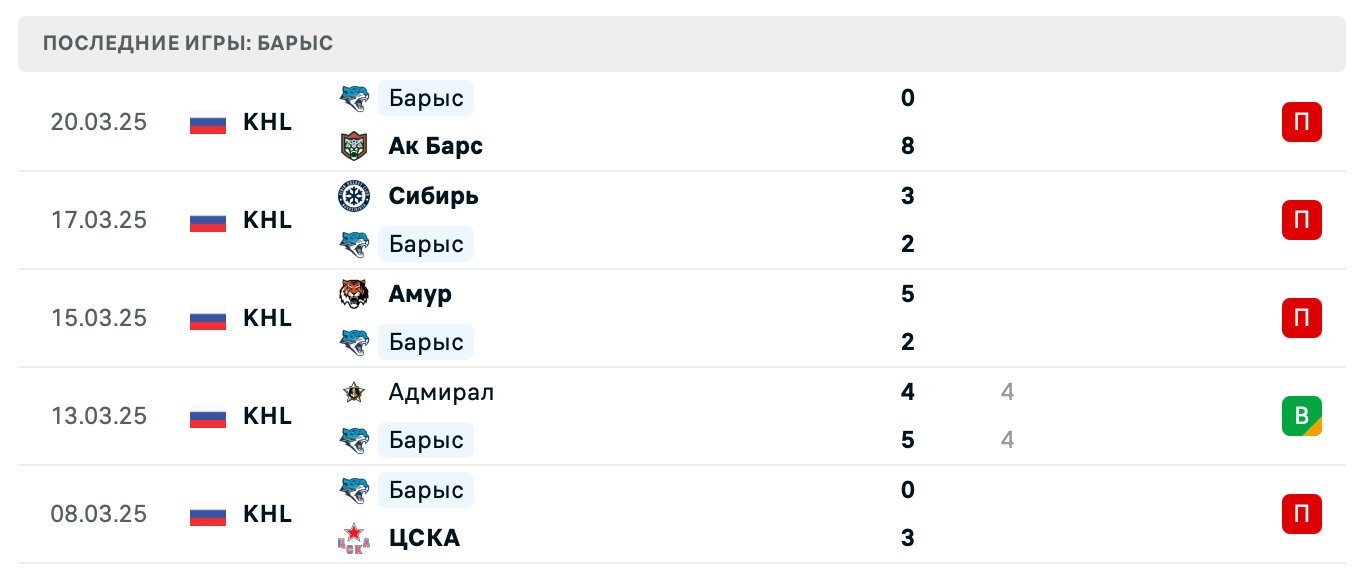The width and height of the screenshot is (1364, 580).
Task: Open the Сибирь club emblem
Action: click(355, 196)
